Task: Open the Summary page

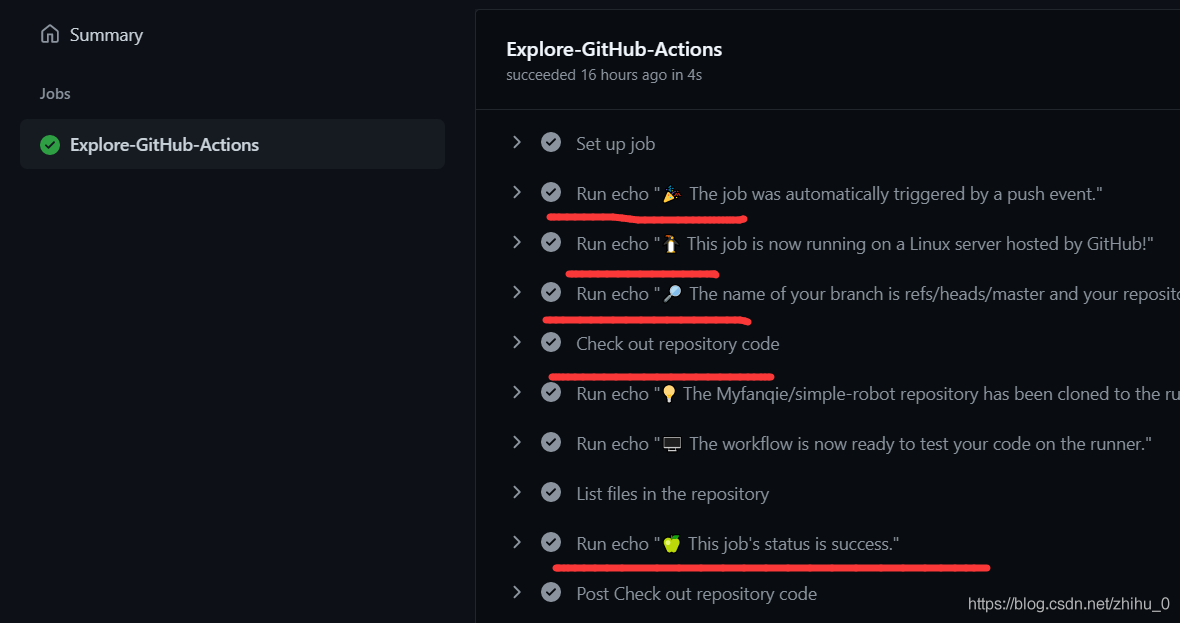Action: coord(106,35)
